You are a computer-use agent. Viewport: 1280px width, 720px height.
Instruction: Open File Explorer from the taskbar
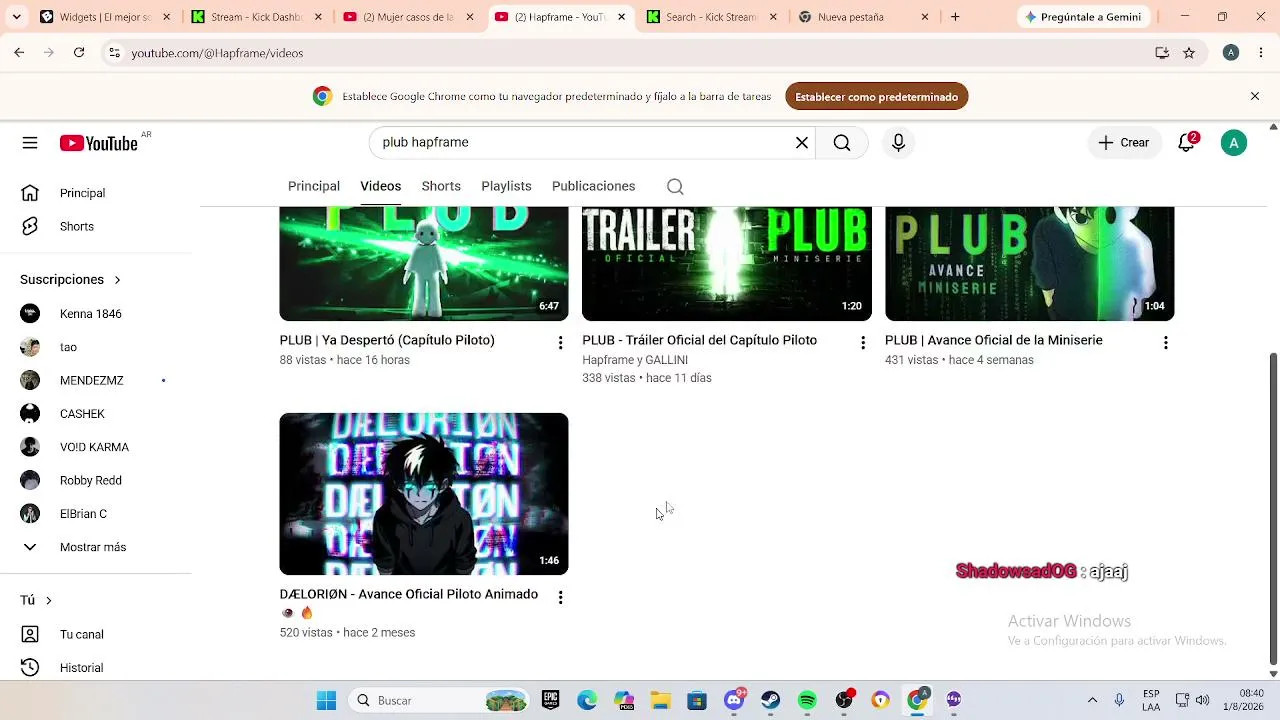pyautogui.click(x=660, y=700)
